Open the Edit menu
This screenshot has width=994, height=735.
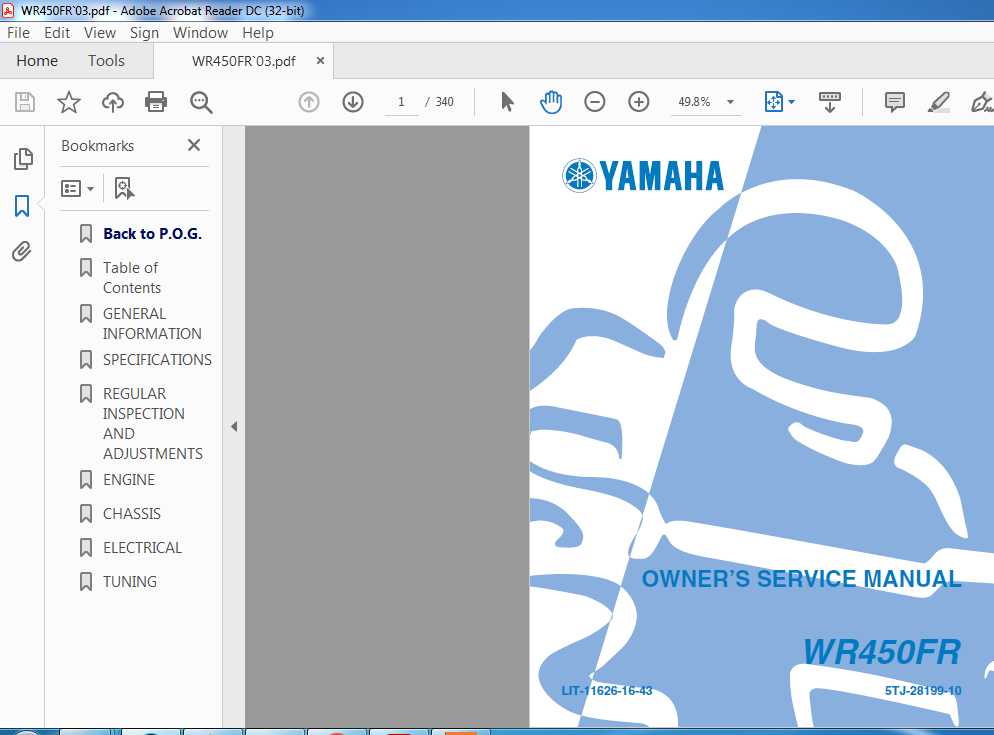tap(57, 33)
